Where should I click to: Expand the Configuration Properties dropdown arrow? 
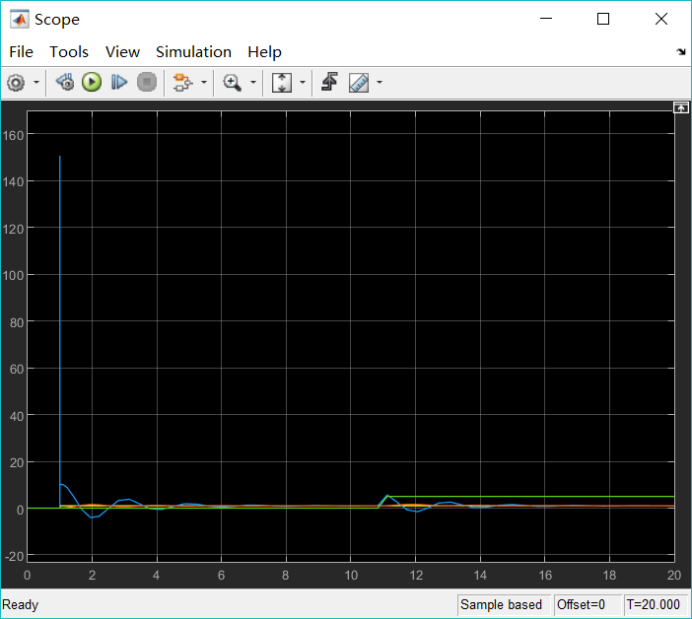pyautogui.click(x=37, y=83)
